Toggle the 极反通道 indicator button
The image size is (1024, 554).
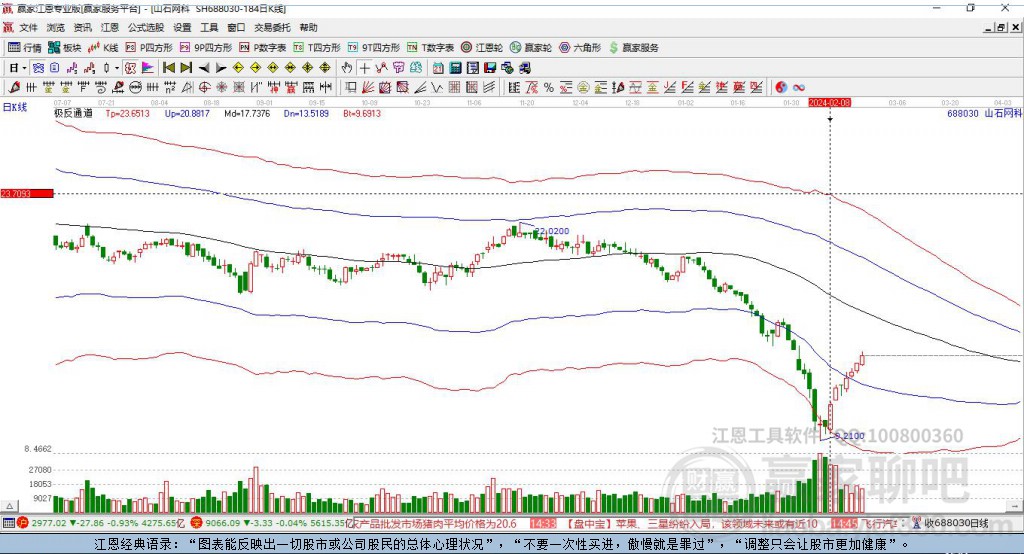[x=131, y=68]
